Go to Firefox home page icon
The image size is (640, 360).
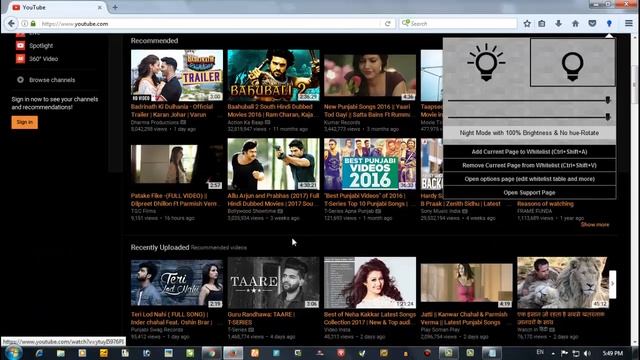pos(576,24)
